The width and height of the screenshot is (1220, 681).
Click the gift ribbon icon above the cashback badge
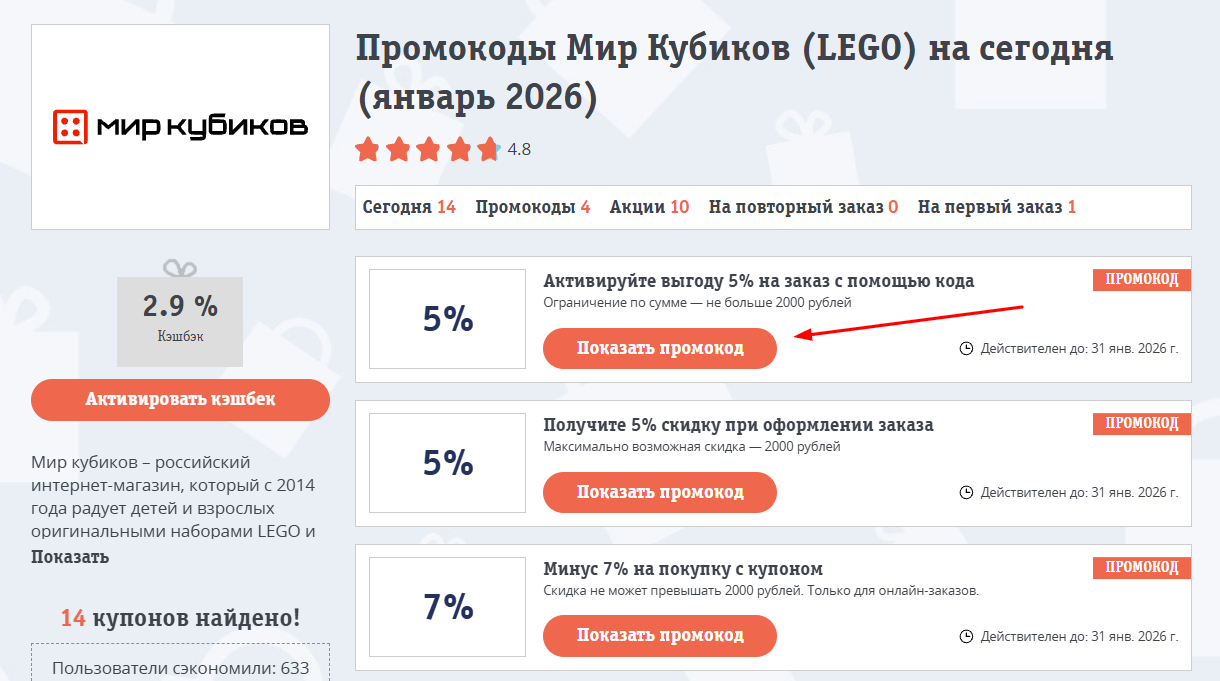[180, 269]
